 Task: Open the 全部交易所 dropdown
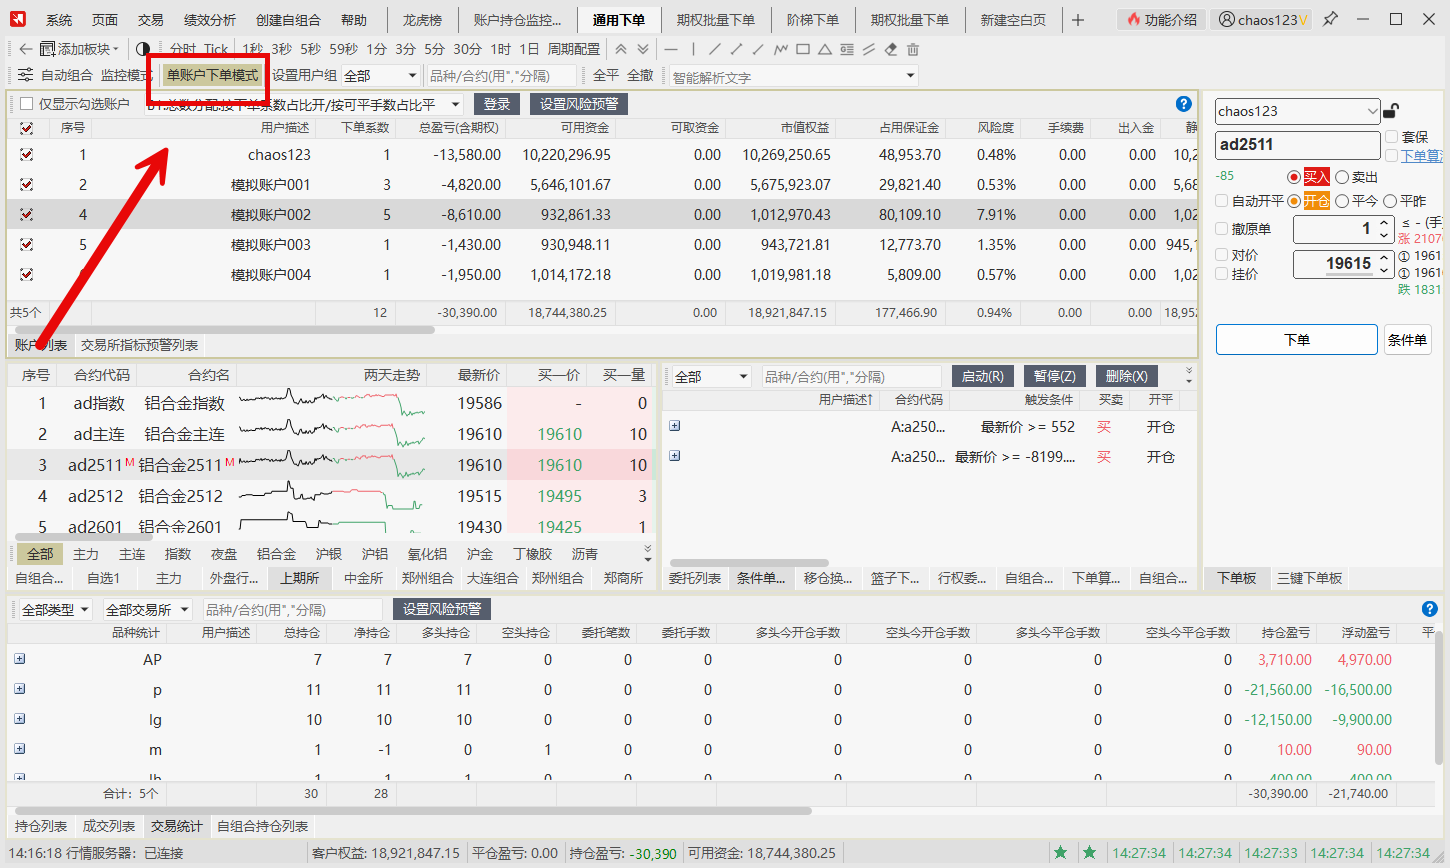tap(147, 609)
